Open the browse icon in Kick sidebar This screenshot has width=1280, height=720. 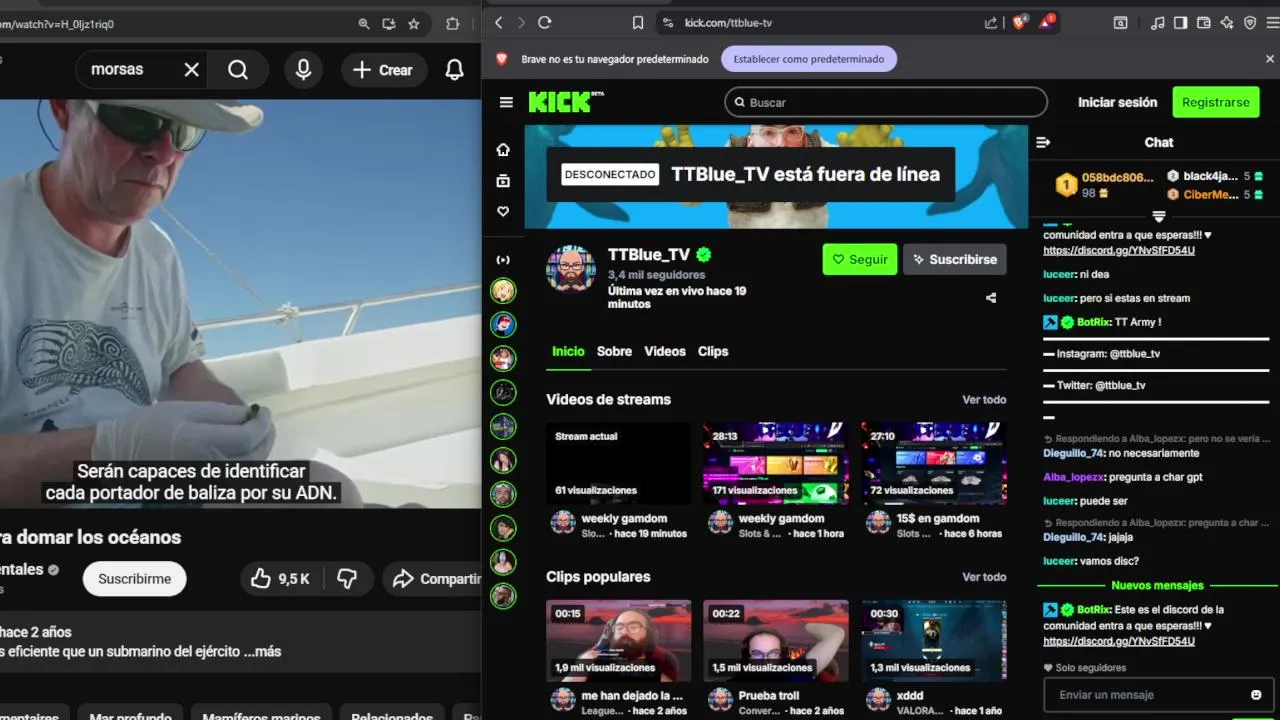(503, 180)
